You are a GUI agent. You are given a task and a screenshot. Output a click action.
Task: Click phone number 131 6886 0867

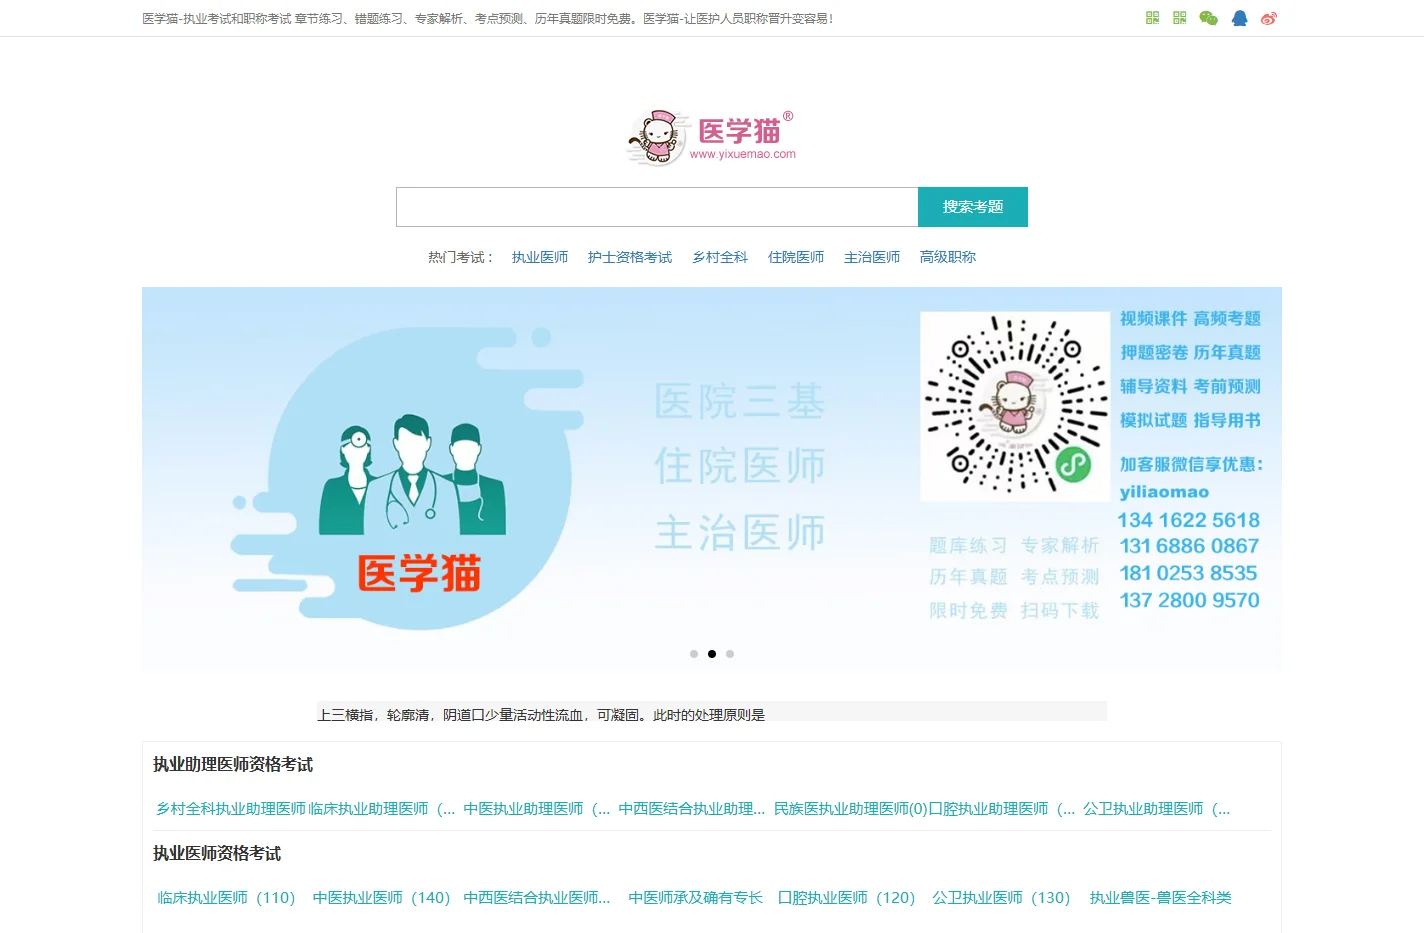(1189, 546)
